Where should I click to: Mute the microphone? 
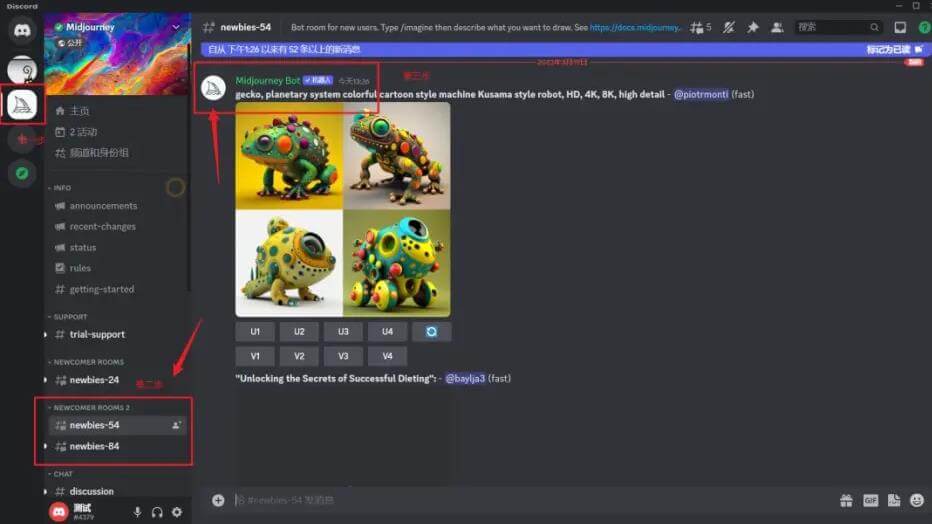(138, 512)
